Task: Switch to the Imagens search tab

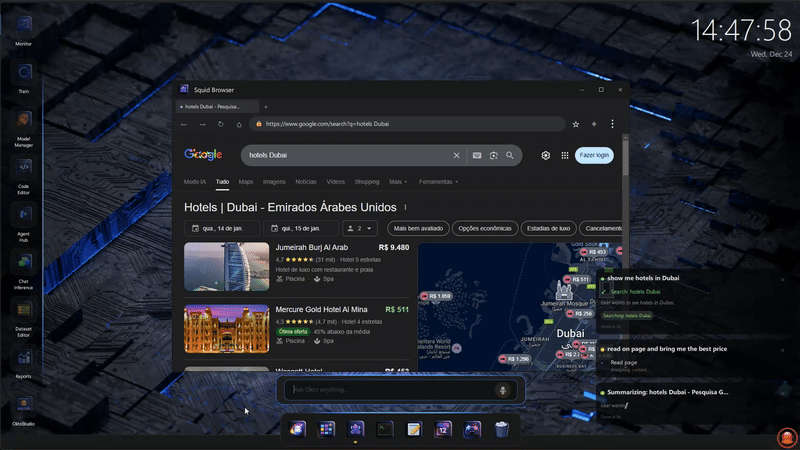Action: pyautogui.click(x=274, y=182)
